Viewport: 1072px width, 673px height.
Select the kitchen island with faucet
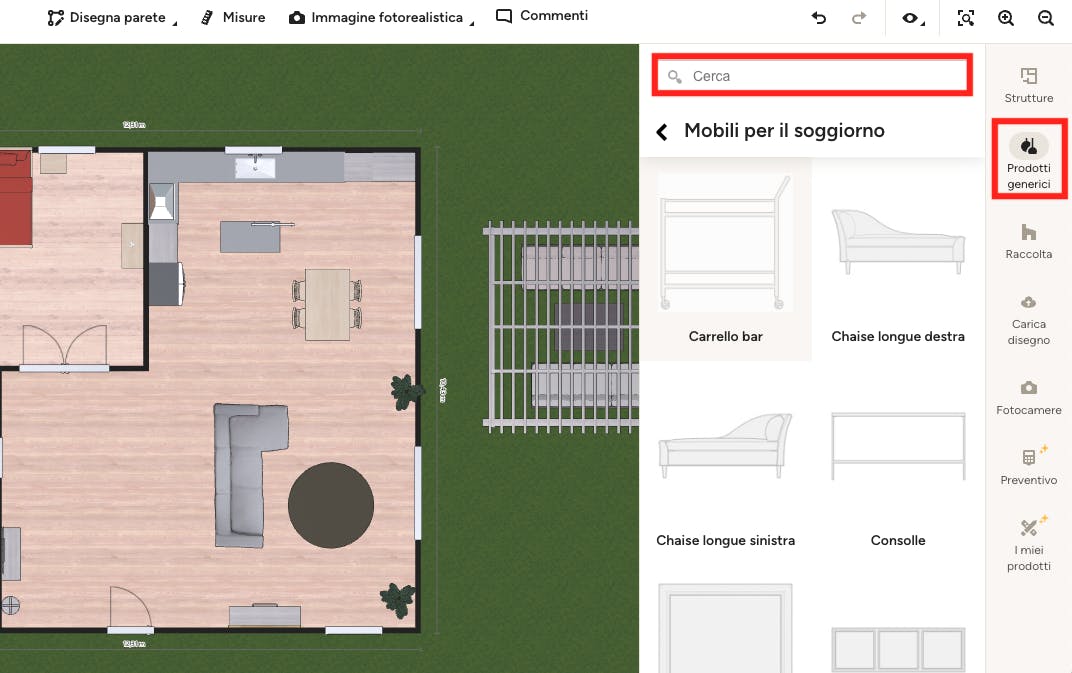point(250,237)
